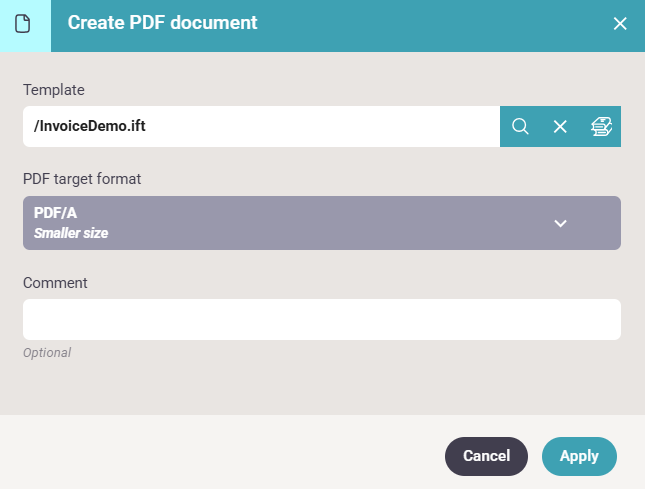Expand the PDF target format chevron
Image resolution: width=645 pixels, height=489 pixels.
561,223
